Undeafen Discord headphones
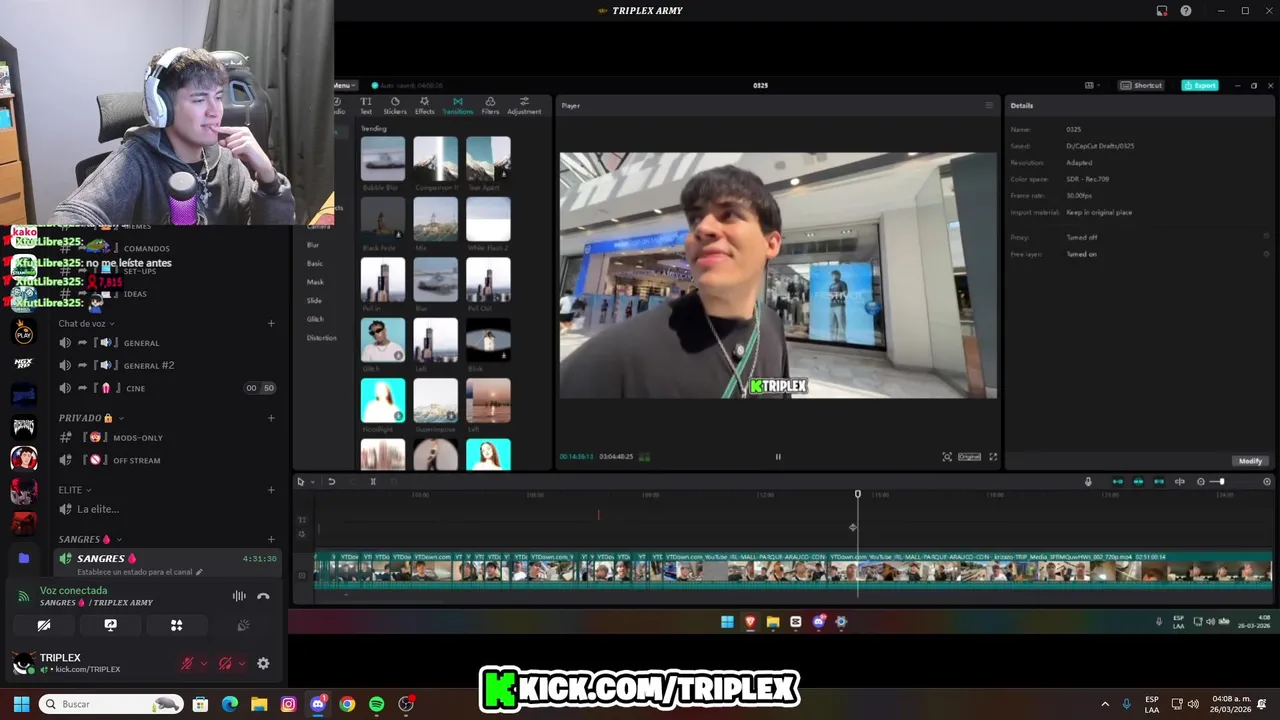The height and width of the screenshot is (720, 1280). (226, 663)
